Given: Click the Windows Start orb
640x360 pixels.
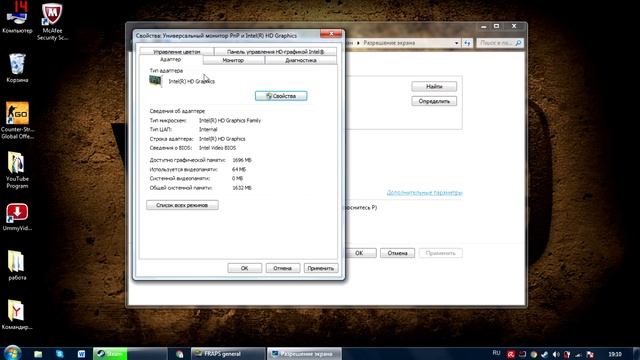Looking at the screenshot, I should pyautogui.click(x=12, y=353).
